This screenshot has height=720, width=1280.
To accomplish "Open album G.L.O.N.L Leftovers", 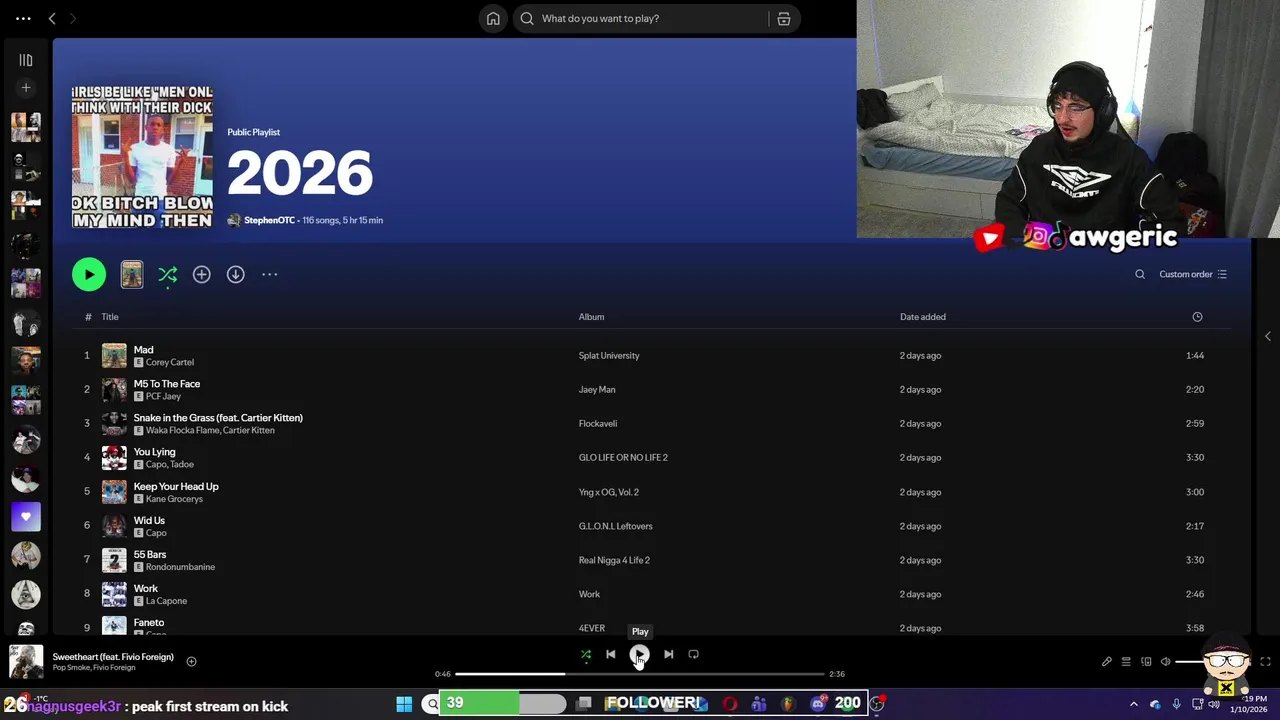I will 615,526.
